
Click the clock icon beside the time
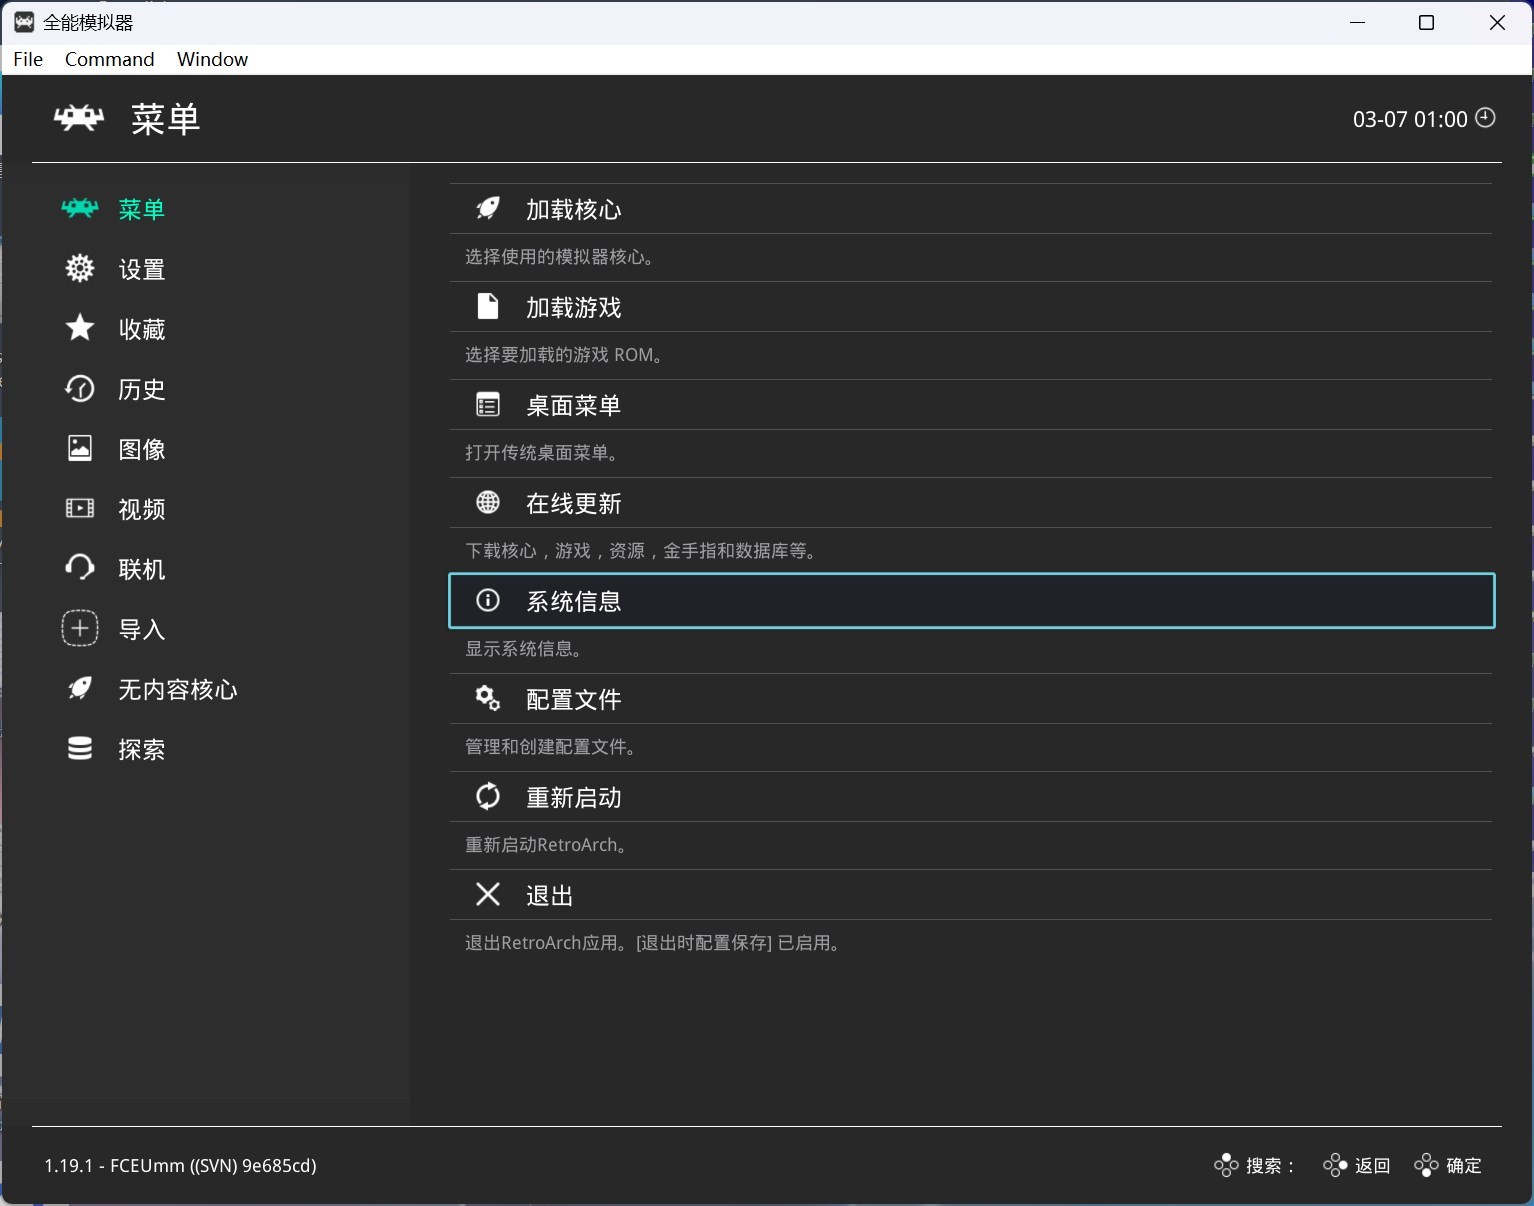(1486, 118)
